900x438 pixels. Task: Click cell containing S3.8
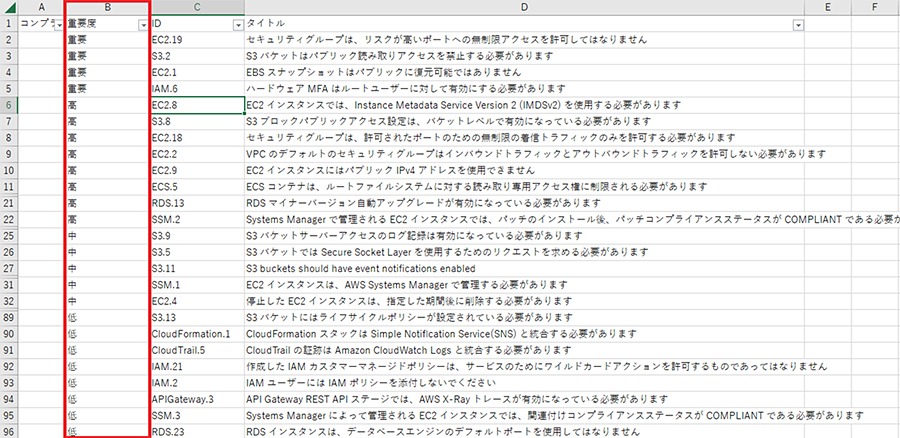click(197, 121)
